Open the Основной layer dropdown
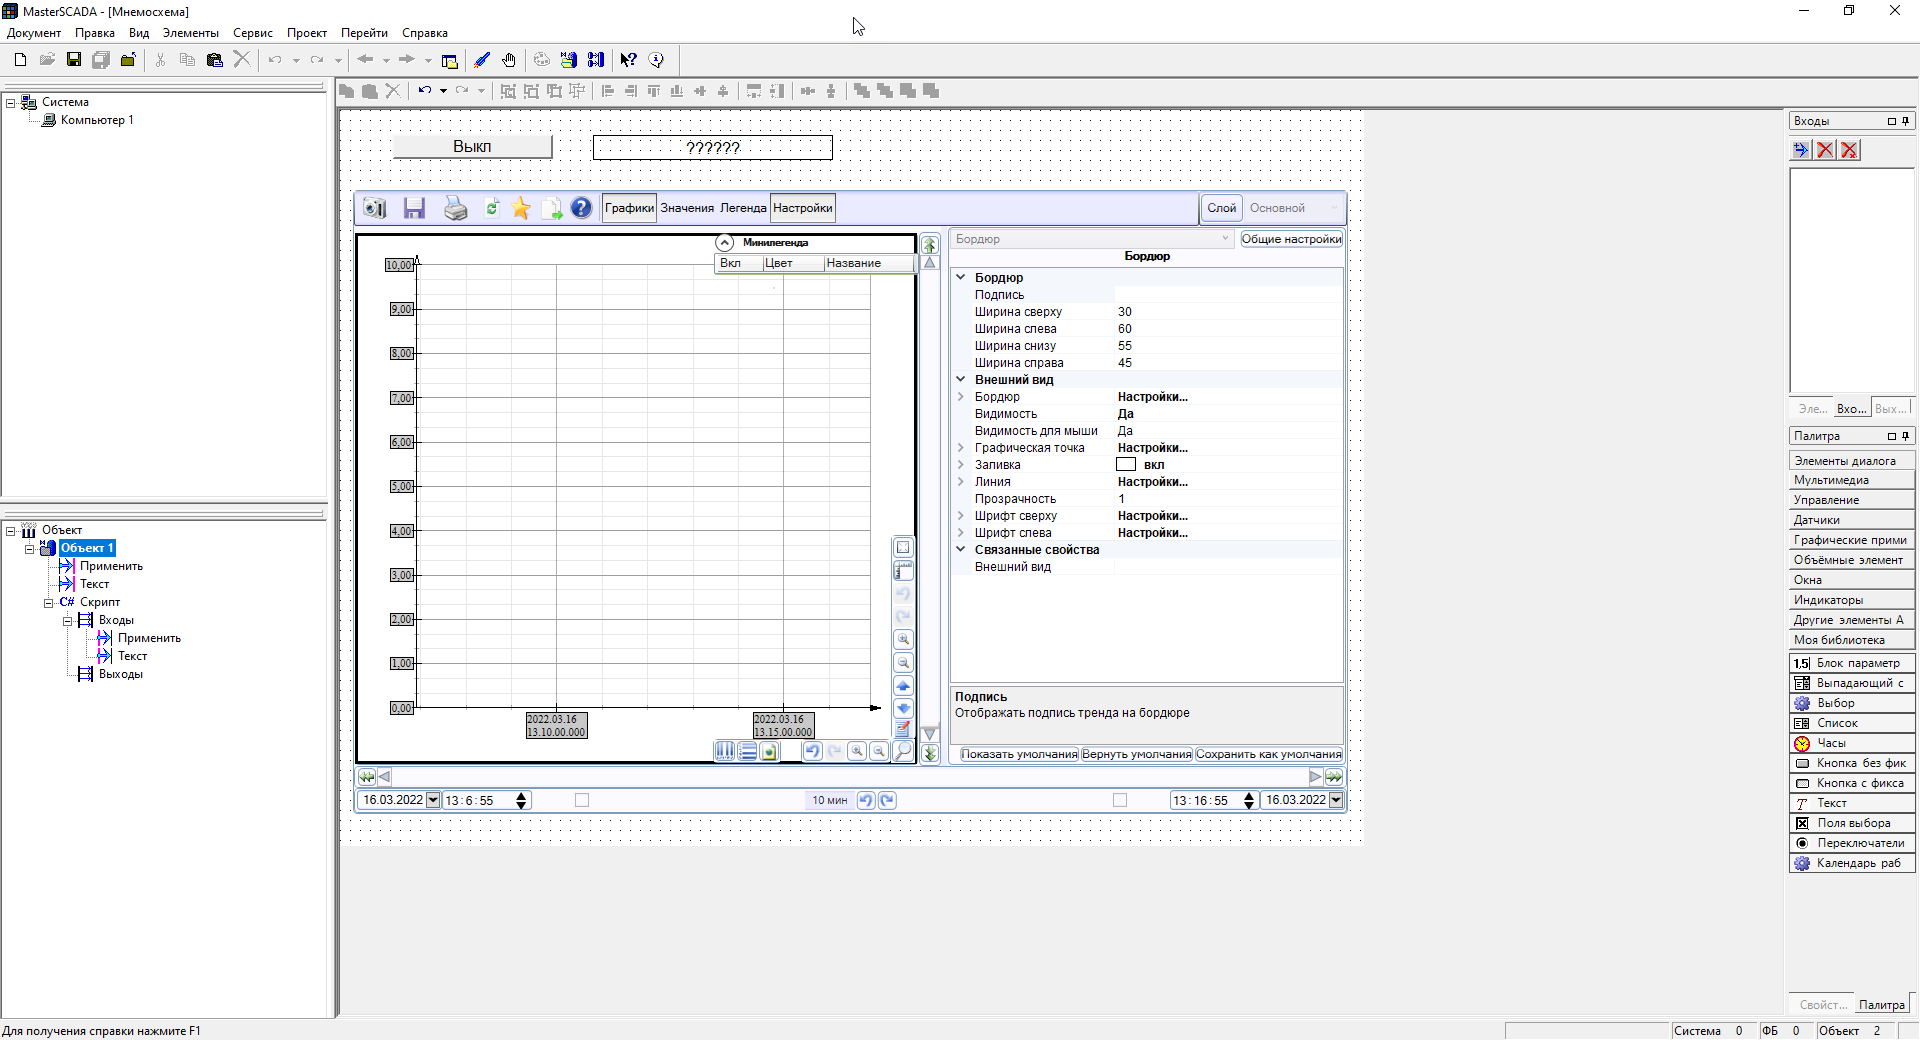 (1334, 208)
